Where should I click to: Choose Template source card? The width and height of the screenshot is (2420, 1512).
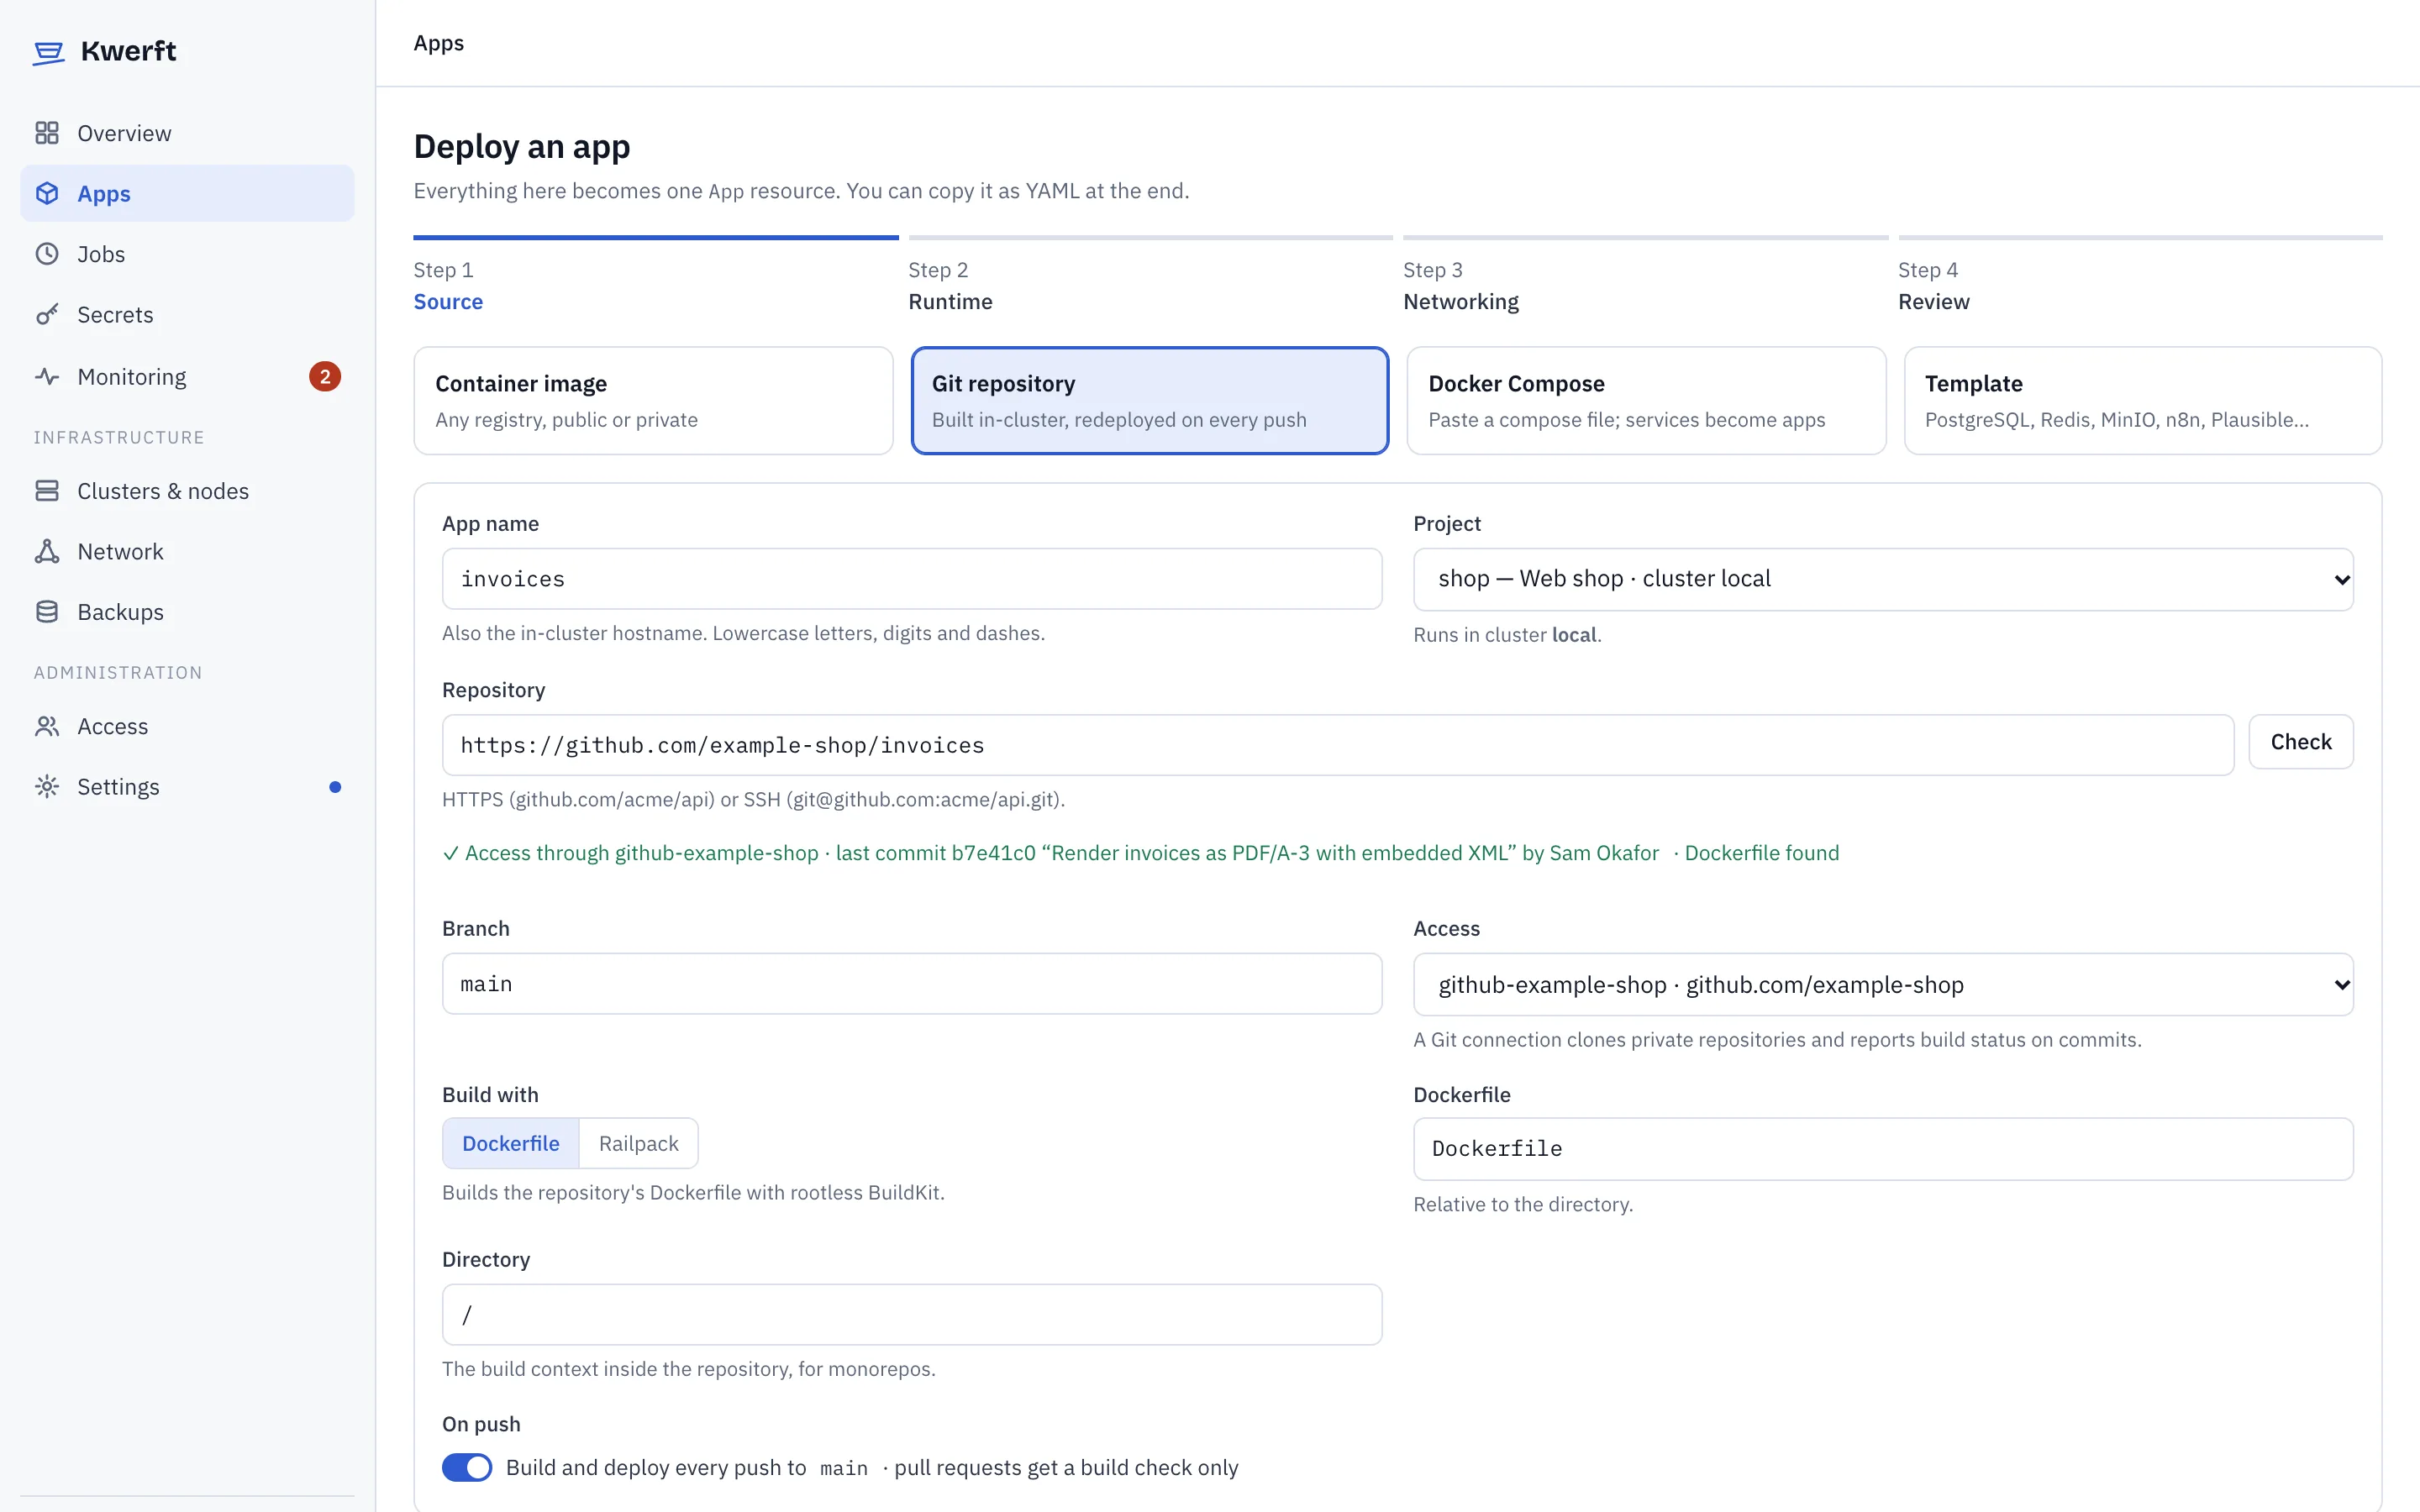point(2143,401)
